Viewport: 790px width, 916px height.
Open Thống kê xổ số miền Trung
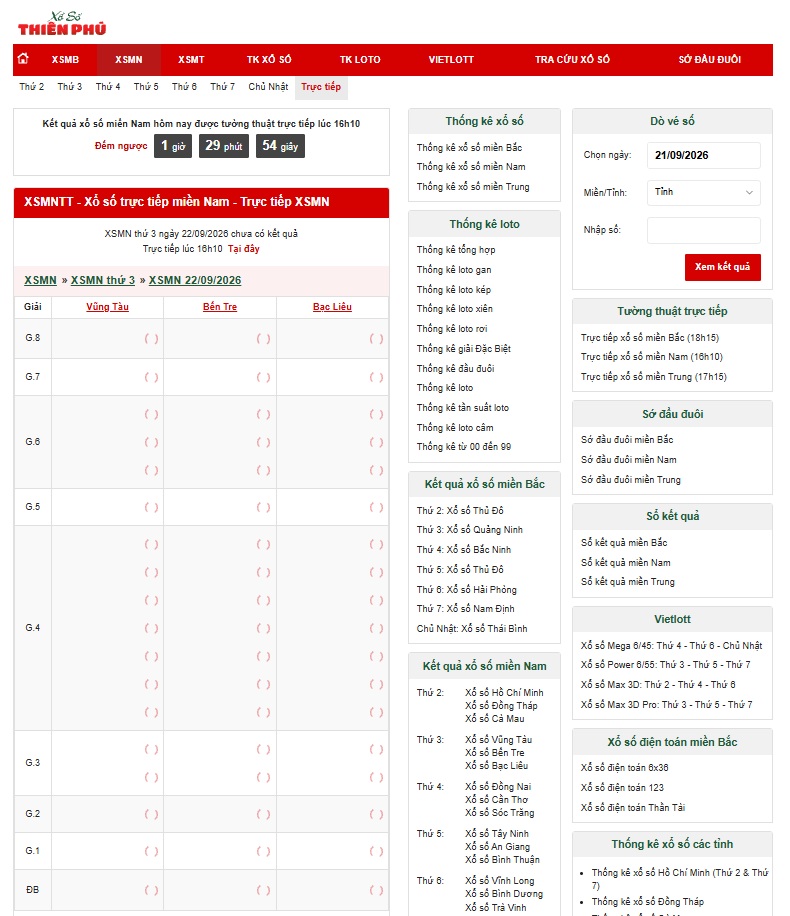[x=473, y=187]
